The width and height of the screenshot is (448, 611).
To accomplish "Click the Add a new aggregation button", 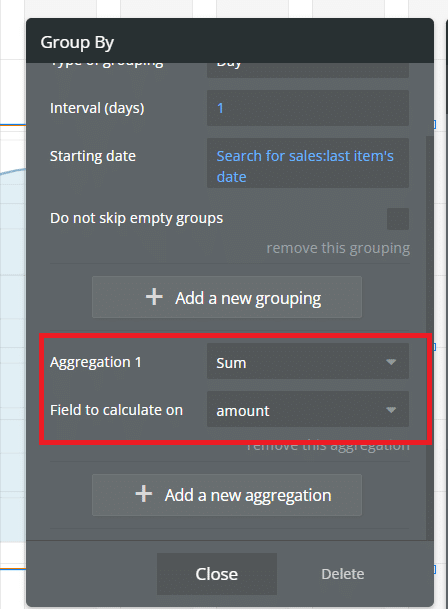I will pos(227,495).
